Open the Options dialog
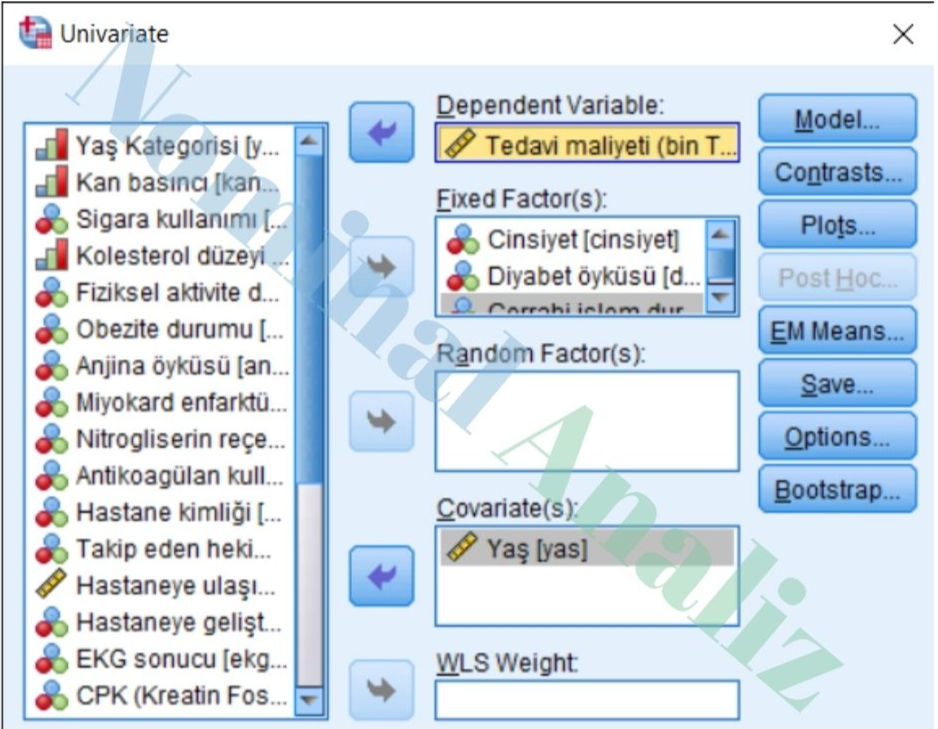The height and width of the screenshot is (729, 938). 838,436
